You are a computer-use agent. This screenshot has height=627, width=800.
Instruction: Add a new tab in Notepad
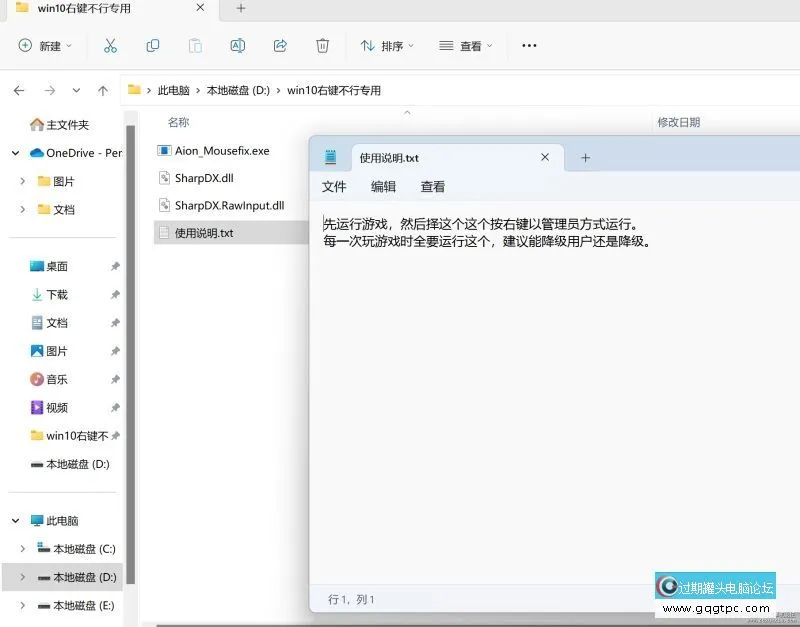586,158
